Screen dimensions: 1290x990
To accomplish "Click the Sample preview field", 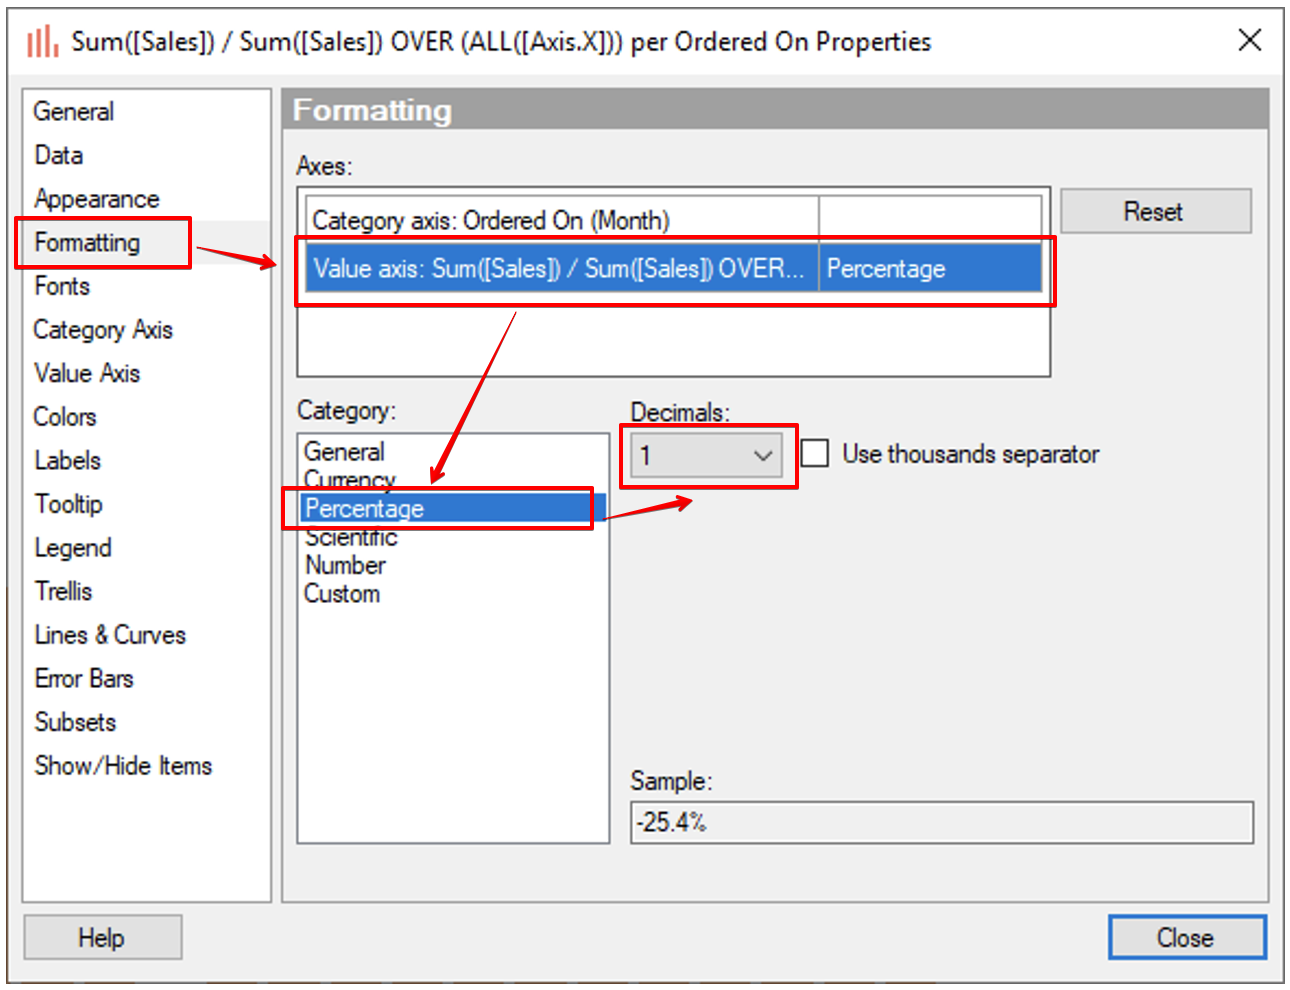I will point(941,822).
